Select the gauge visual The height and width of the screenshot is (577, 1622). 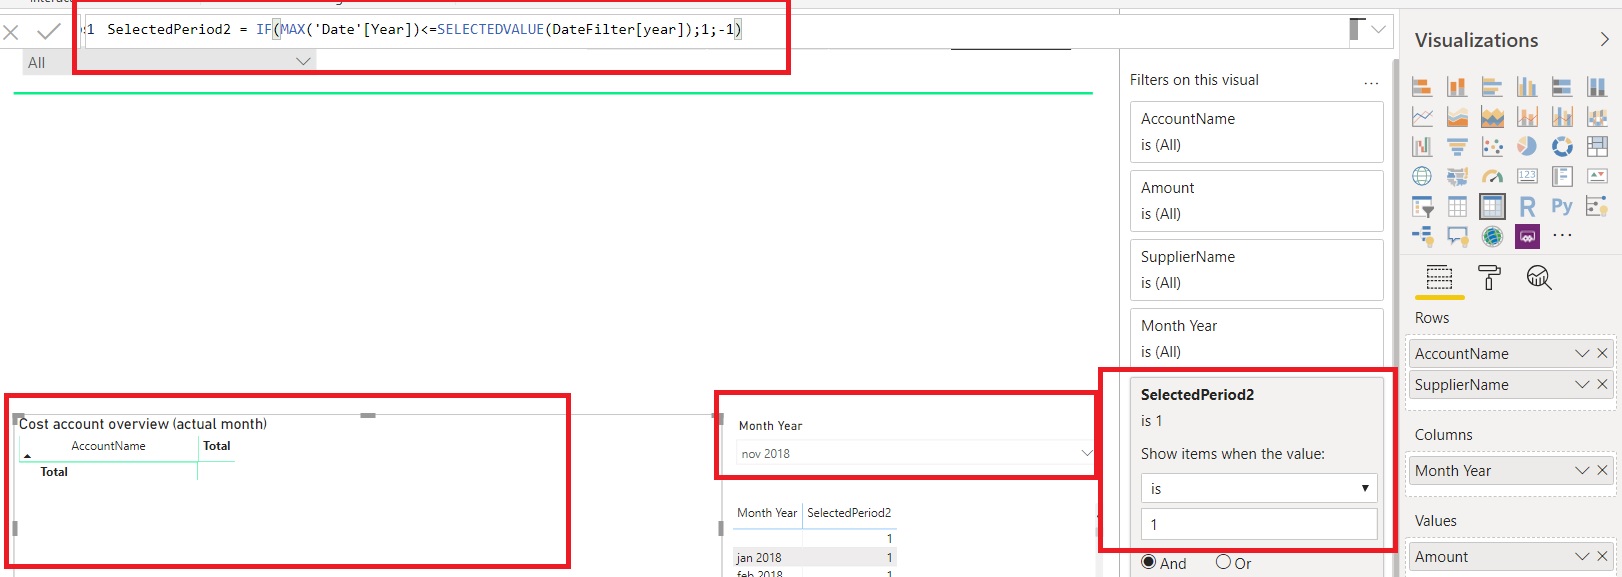coord(1492,177)
